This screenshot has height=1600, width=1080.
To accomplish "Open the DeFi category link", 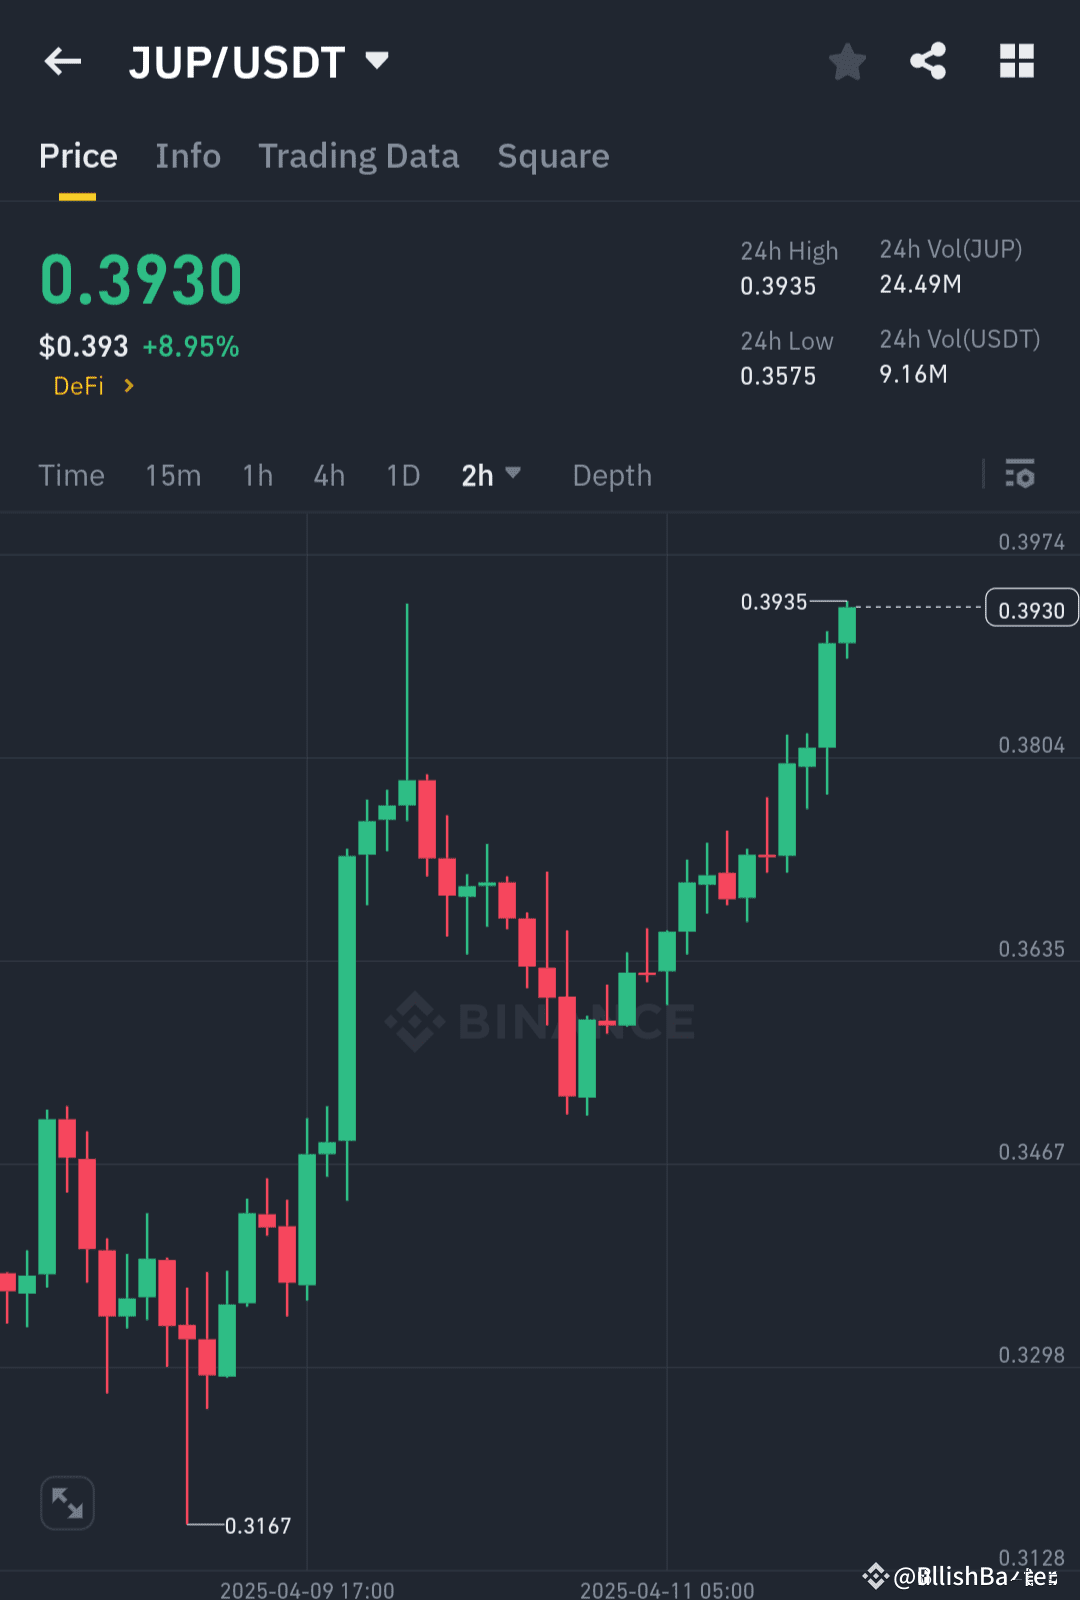I will 91,385.
